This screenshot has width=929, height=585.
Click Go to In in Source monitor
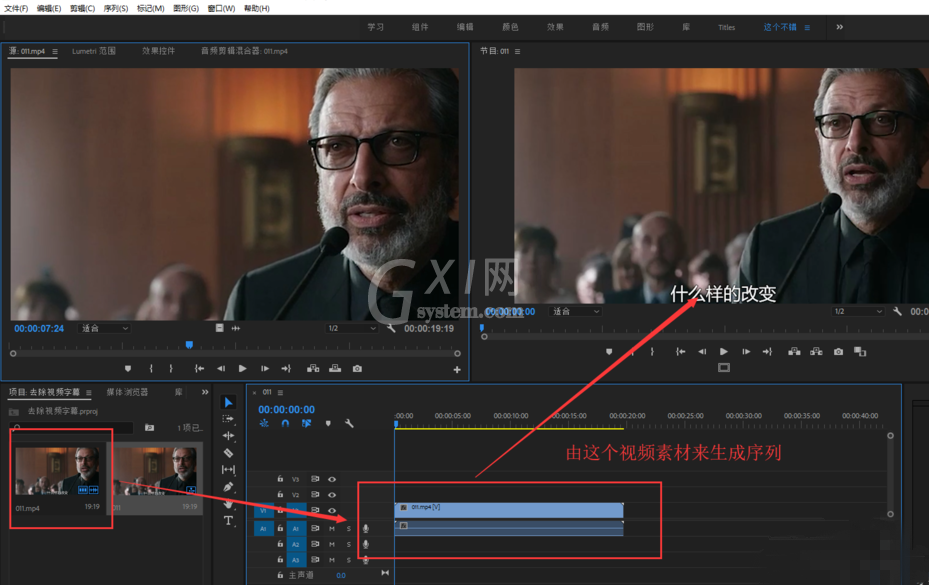point(200,369)
